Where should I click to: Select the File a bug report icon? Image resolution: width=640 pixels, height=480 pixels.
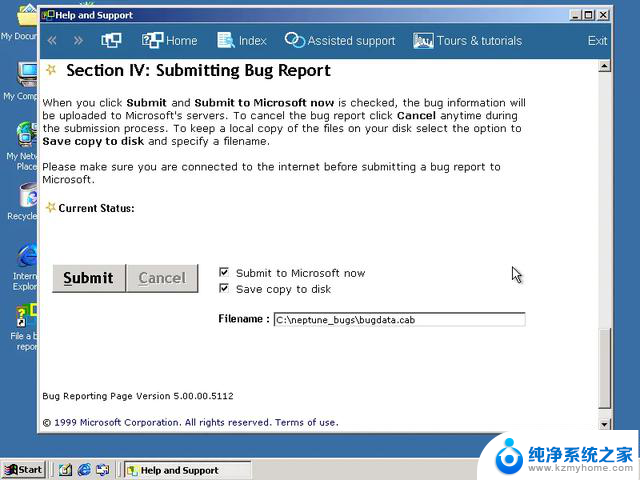coord(24,327)
